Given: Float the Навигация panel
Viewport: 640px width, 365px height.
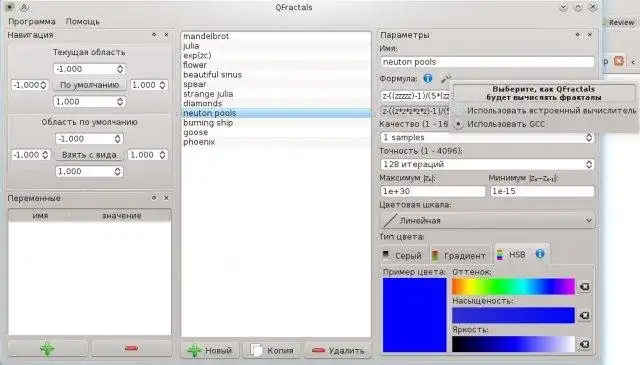Looking at the screenshot, I should [x=154, y=35].
